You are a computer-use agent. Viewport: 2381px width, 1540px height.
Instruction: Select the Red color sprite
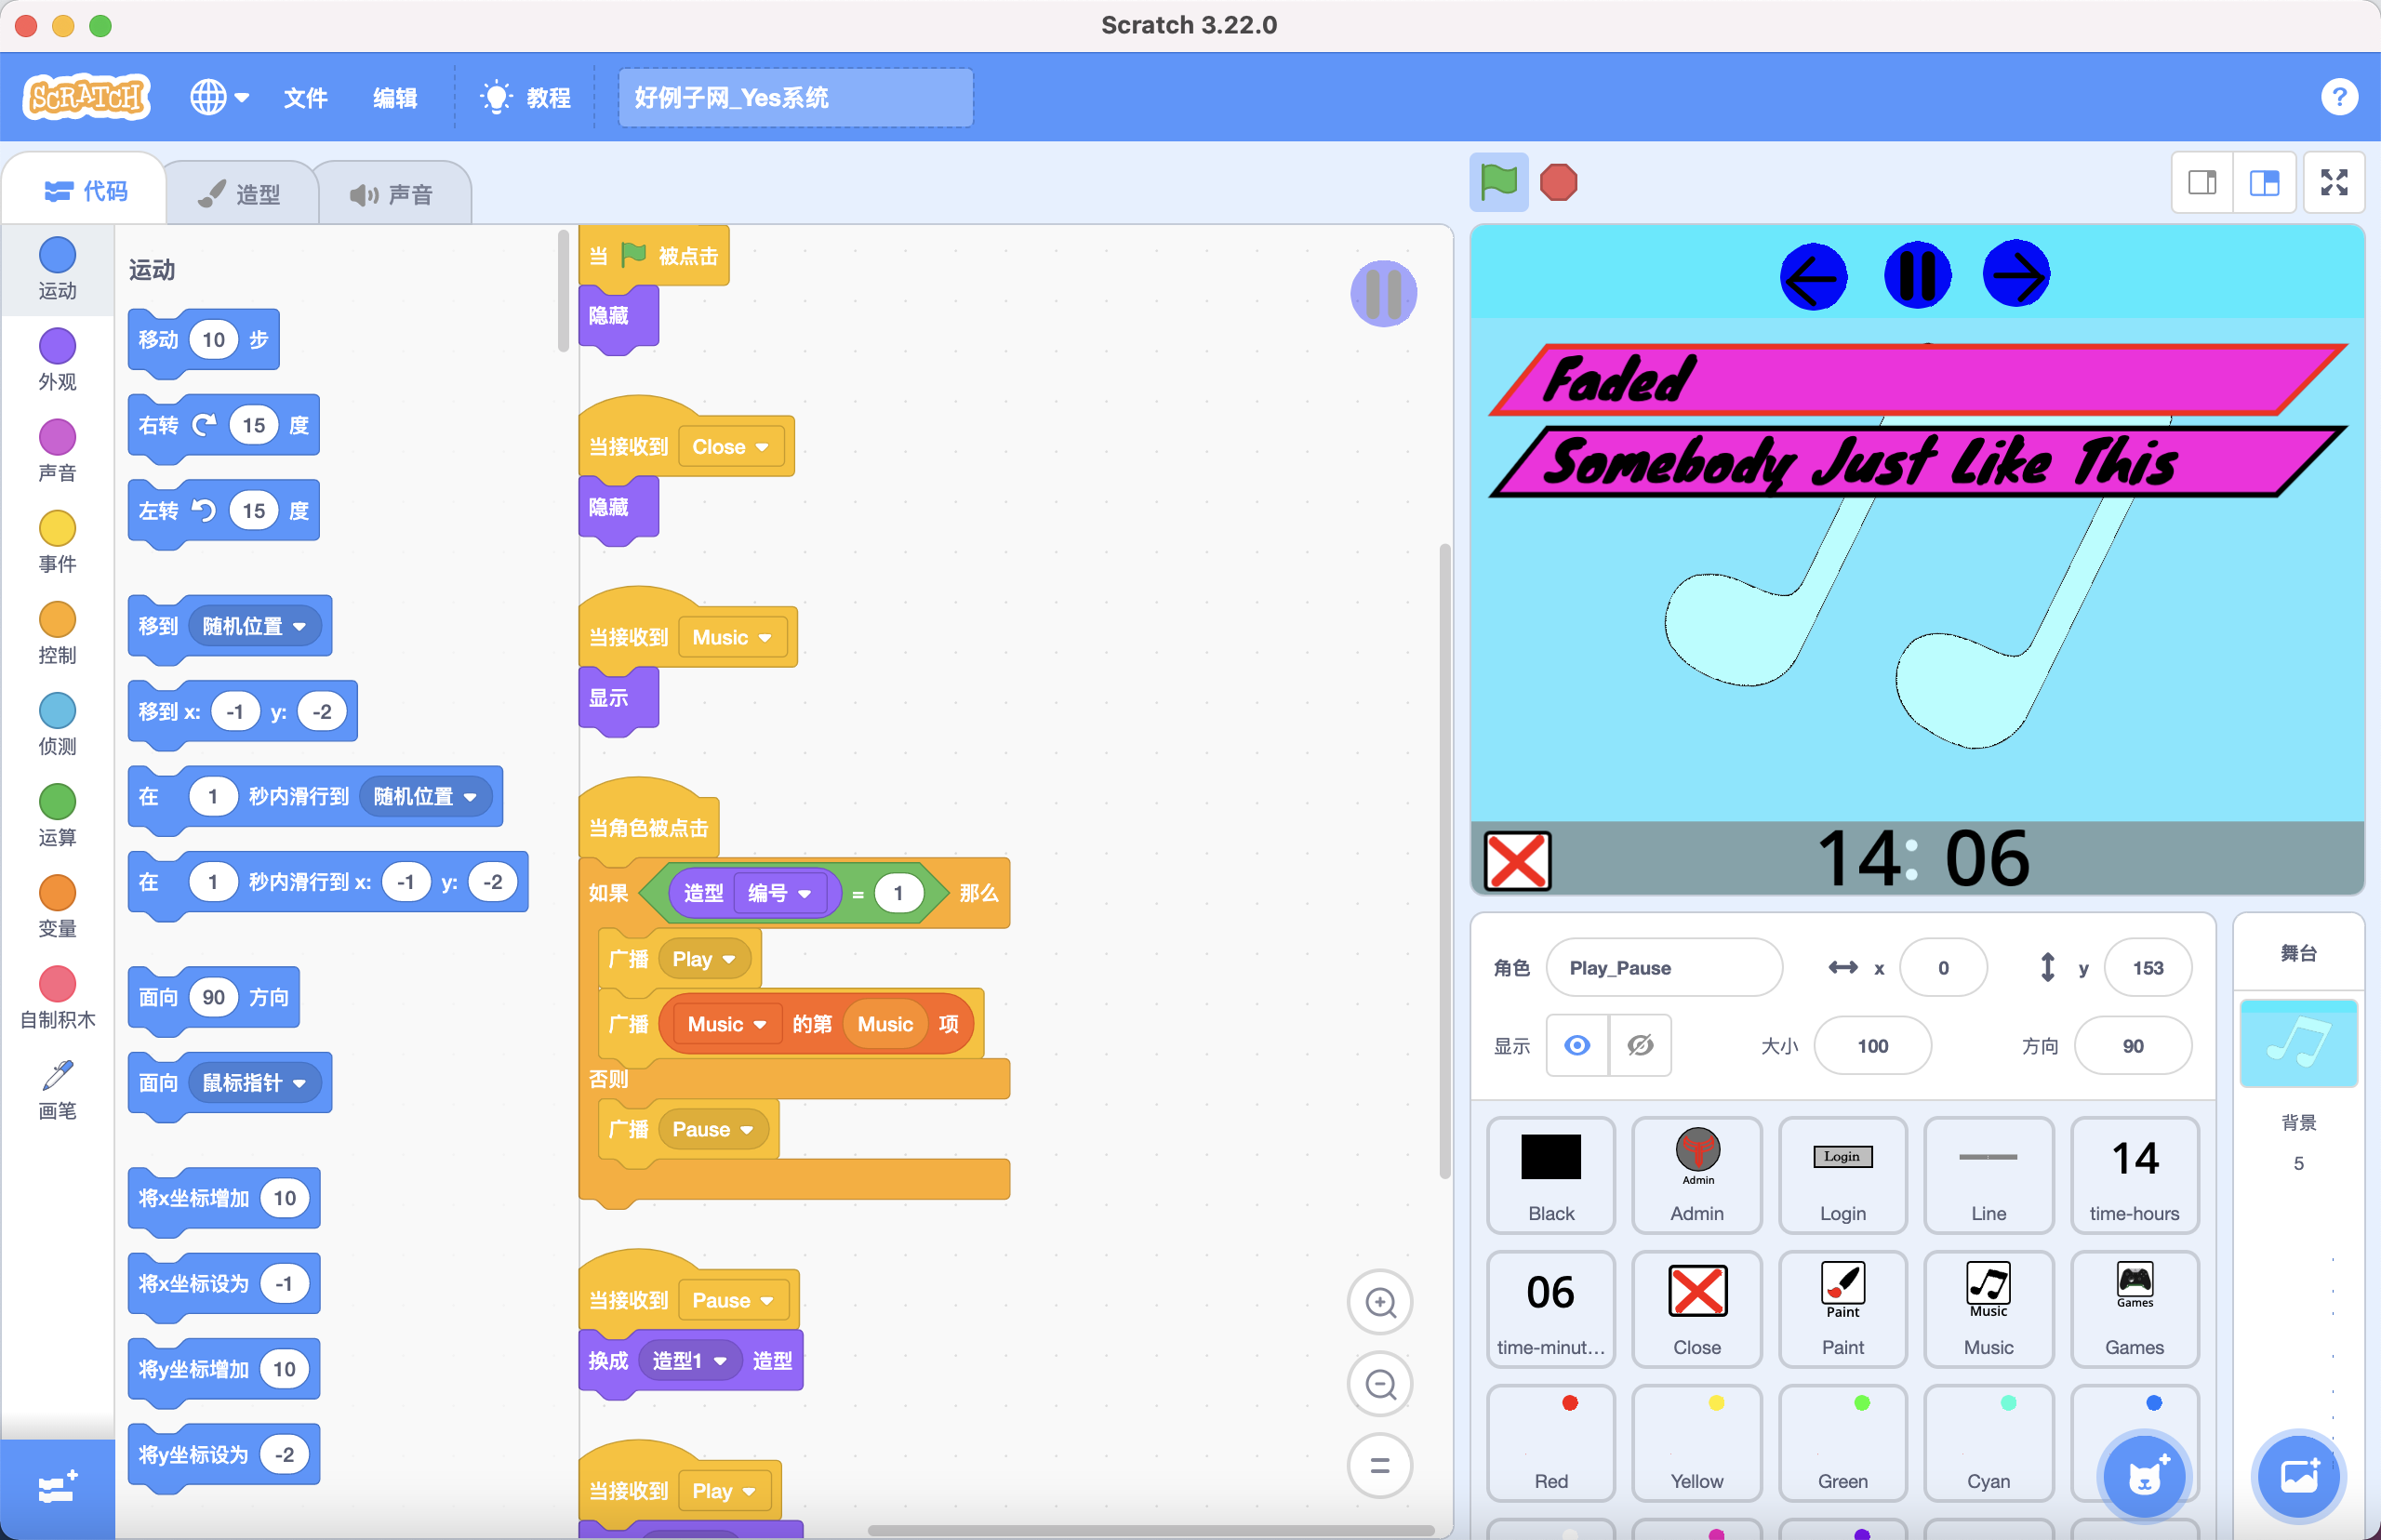[x=1550, y=1442]
